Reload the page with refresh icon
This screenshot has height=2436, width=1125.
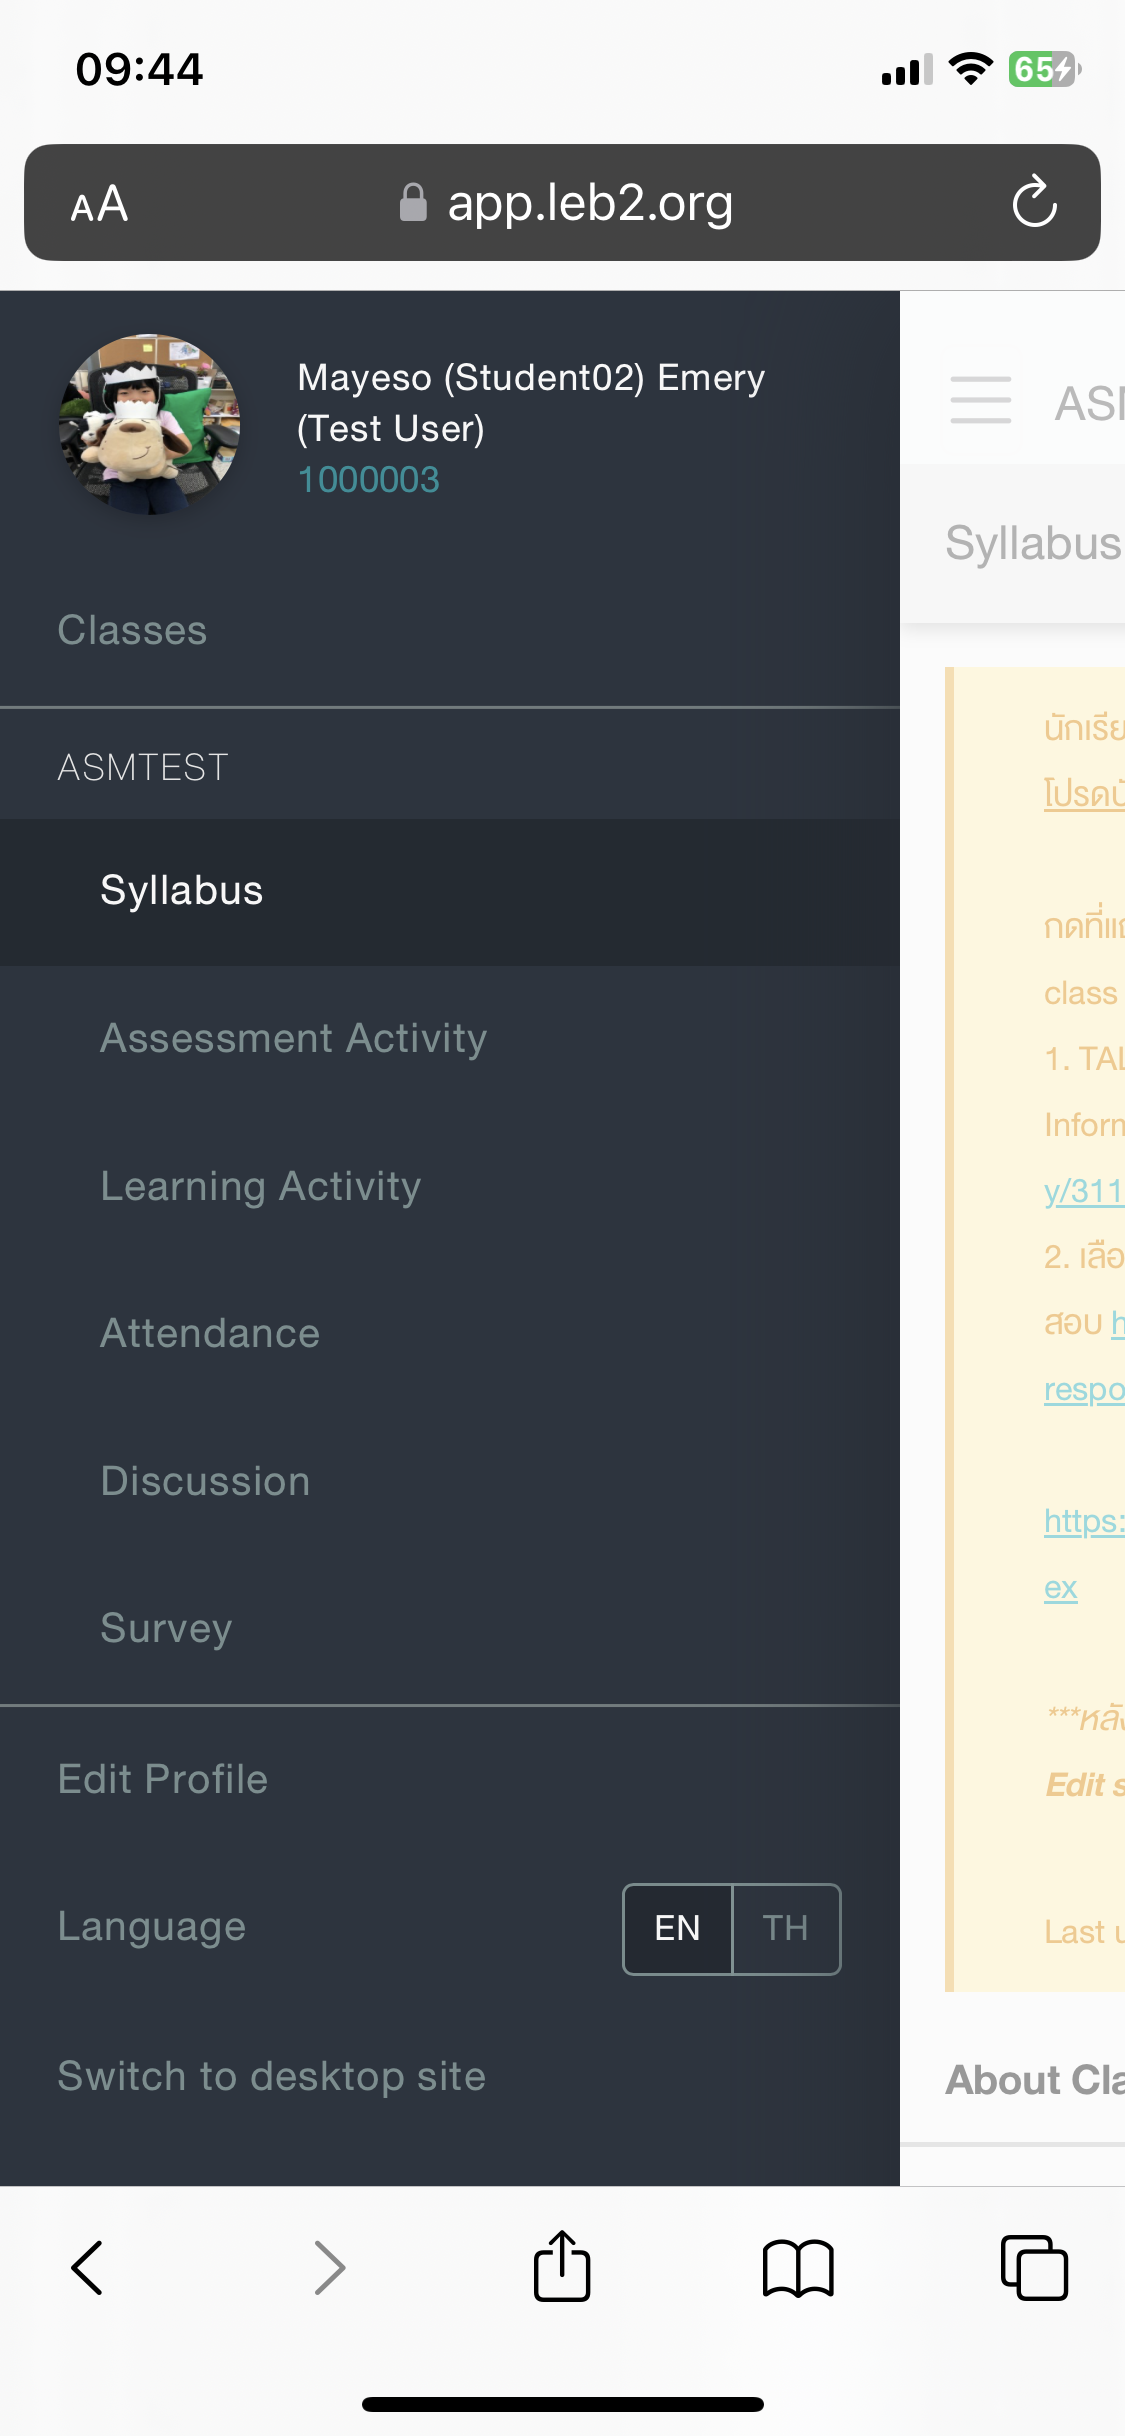click(1034, 202)
